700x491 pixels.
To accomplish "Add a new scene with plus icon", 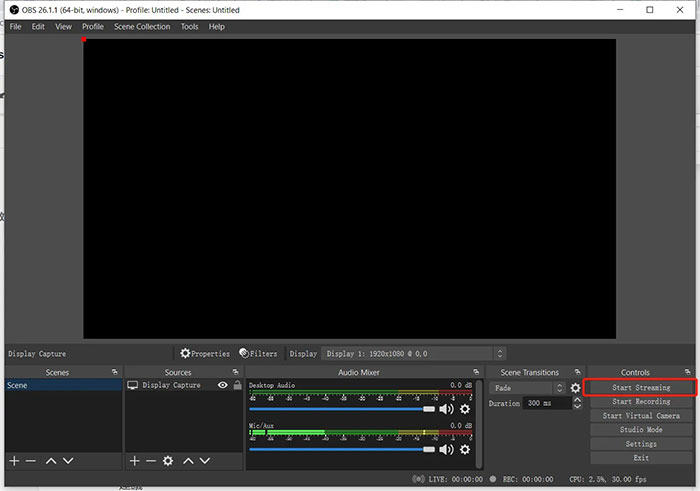I will click(x=14, y=460).
